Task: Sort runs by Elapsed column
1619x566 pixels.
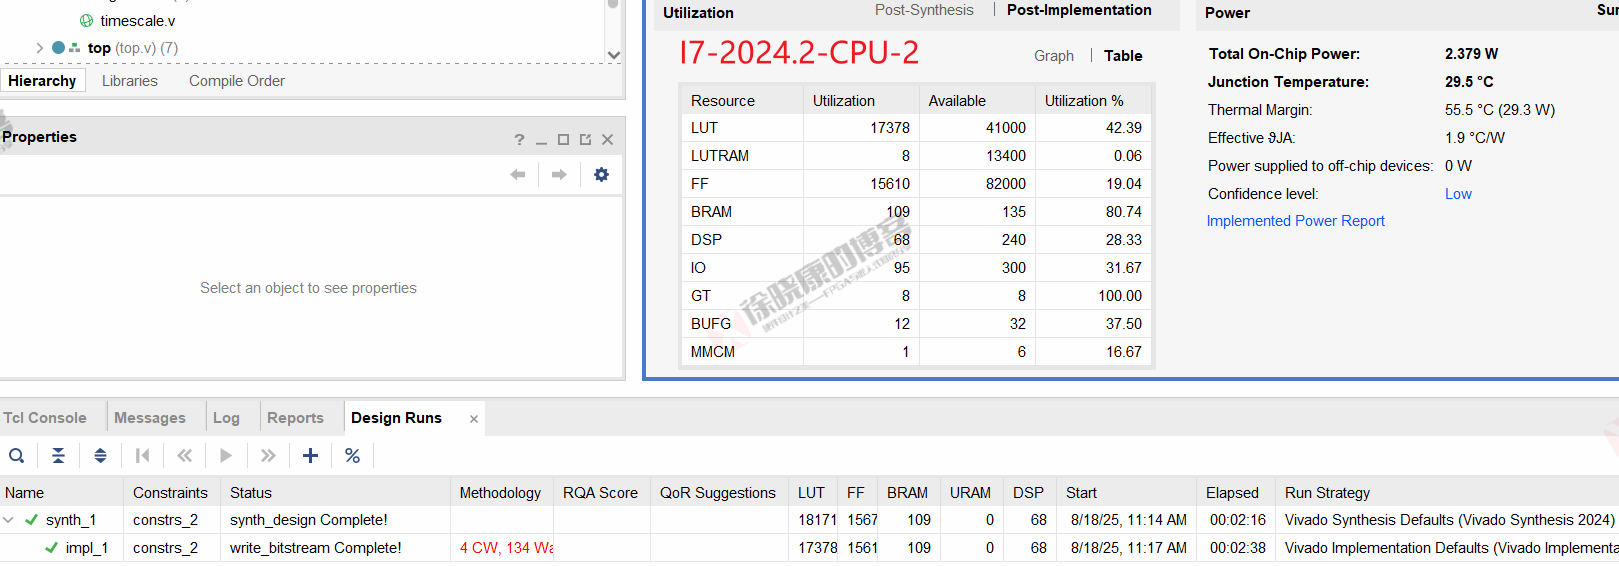Action: point(1235,492)
